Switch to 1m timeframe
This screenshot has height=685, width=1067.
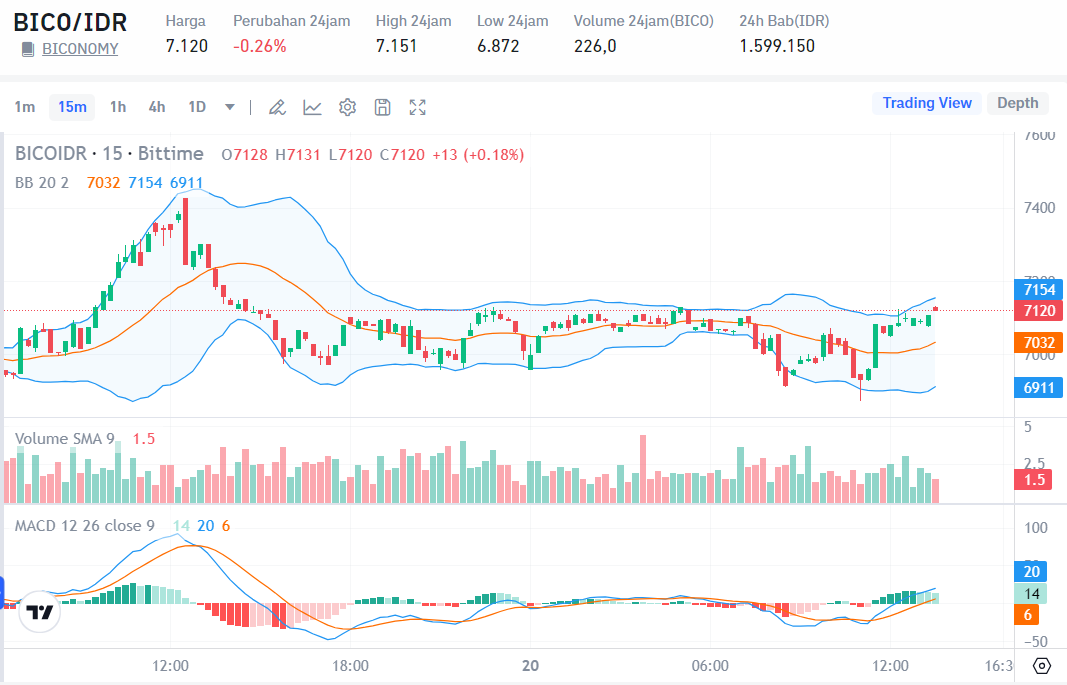click(x=25, y=107)
